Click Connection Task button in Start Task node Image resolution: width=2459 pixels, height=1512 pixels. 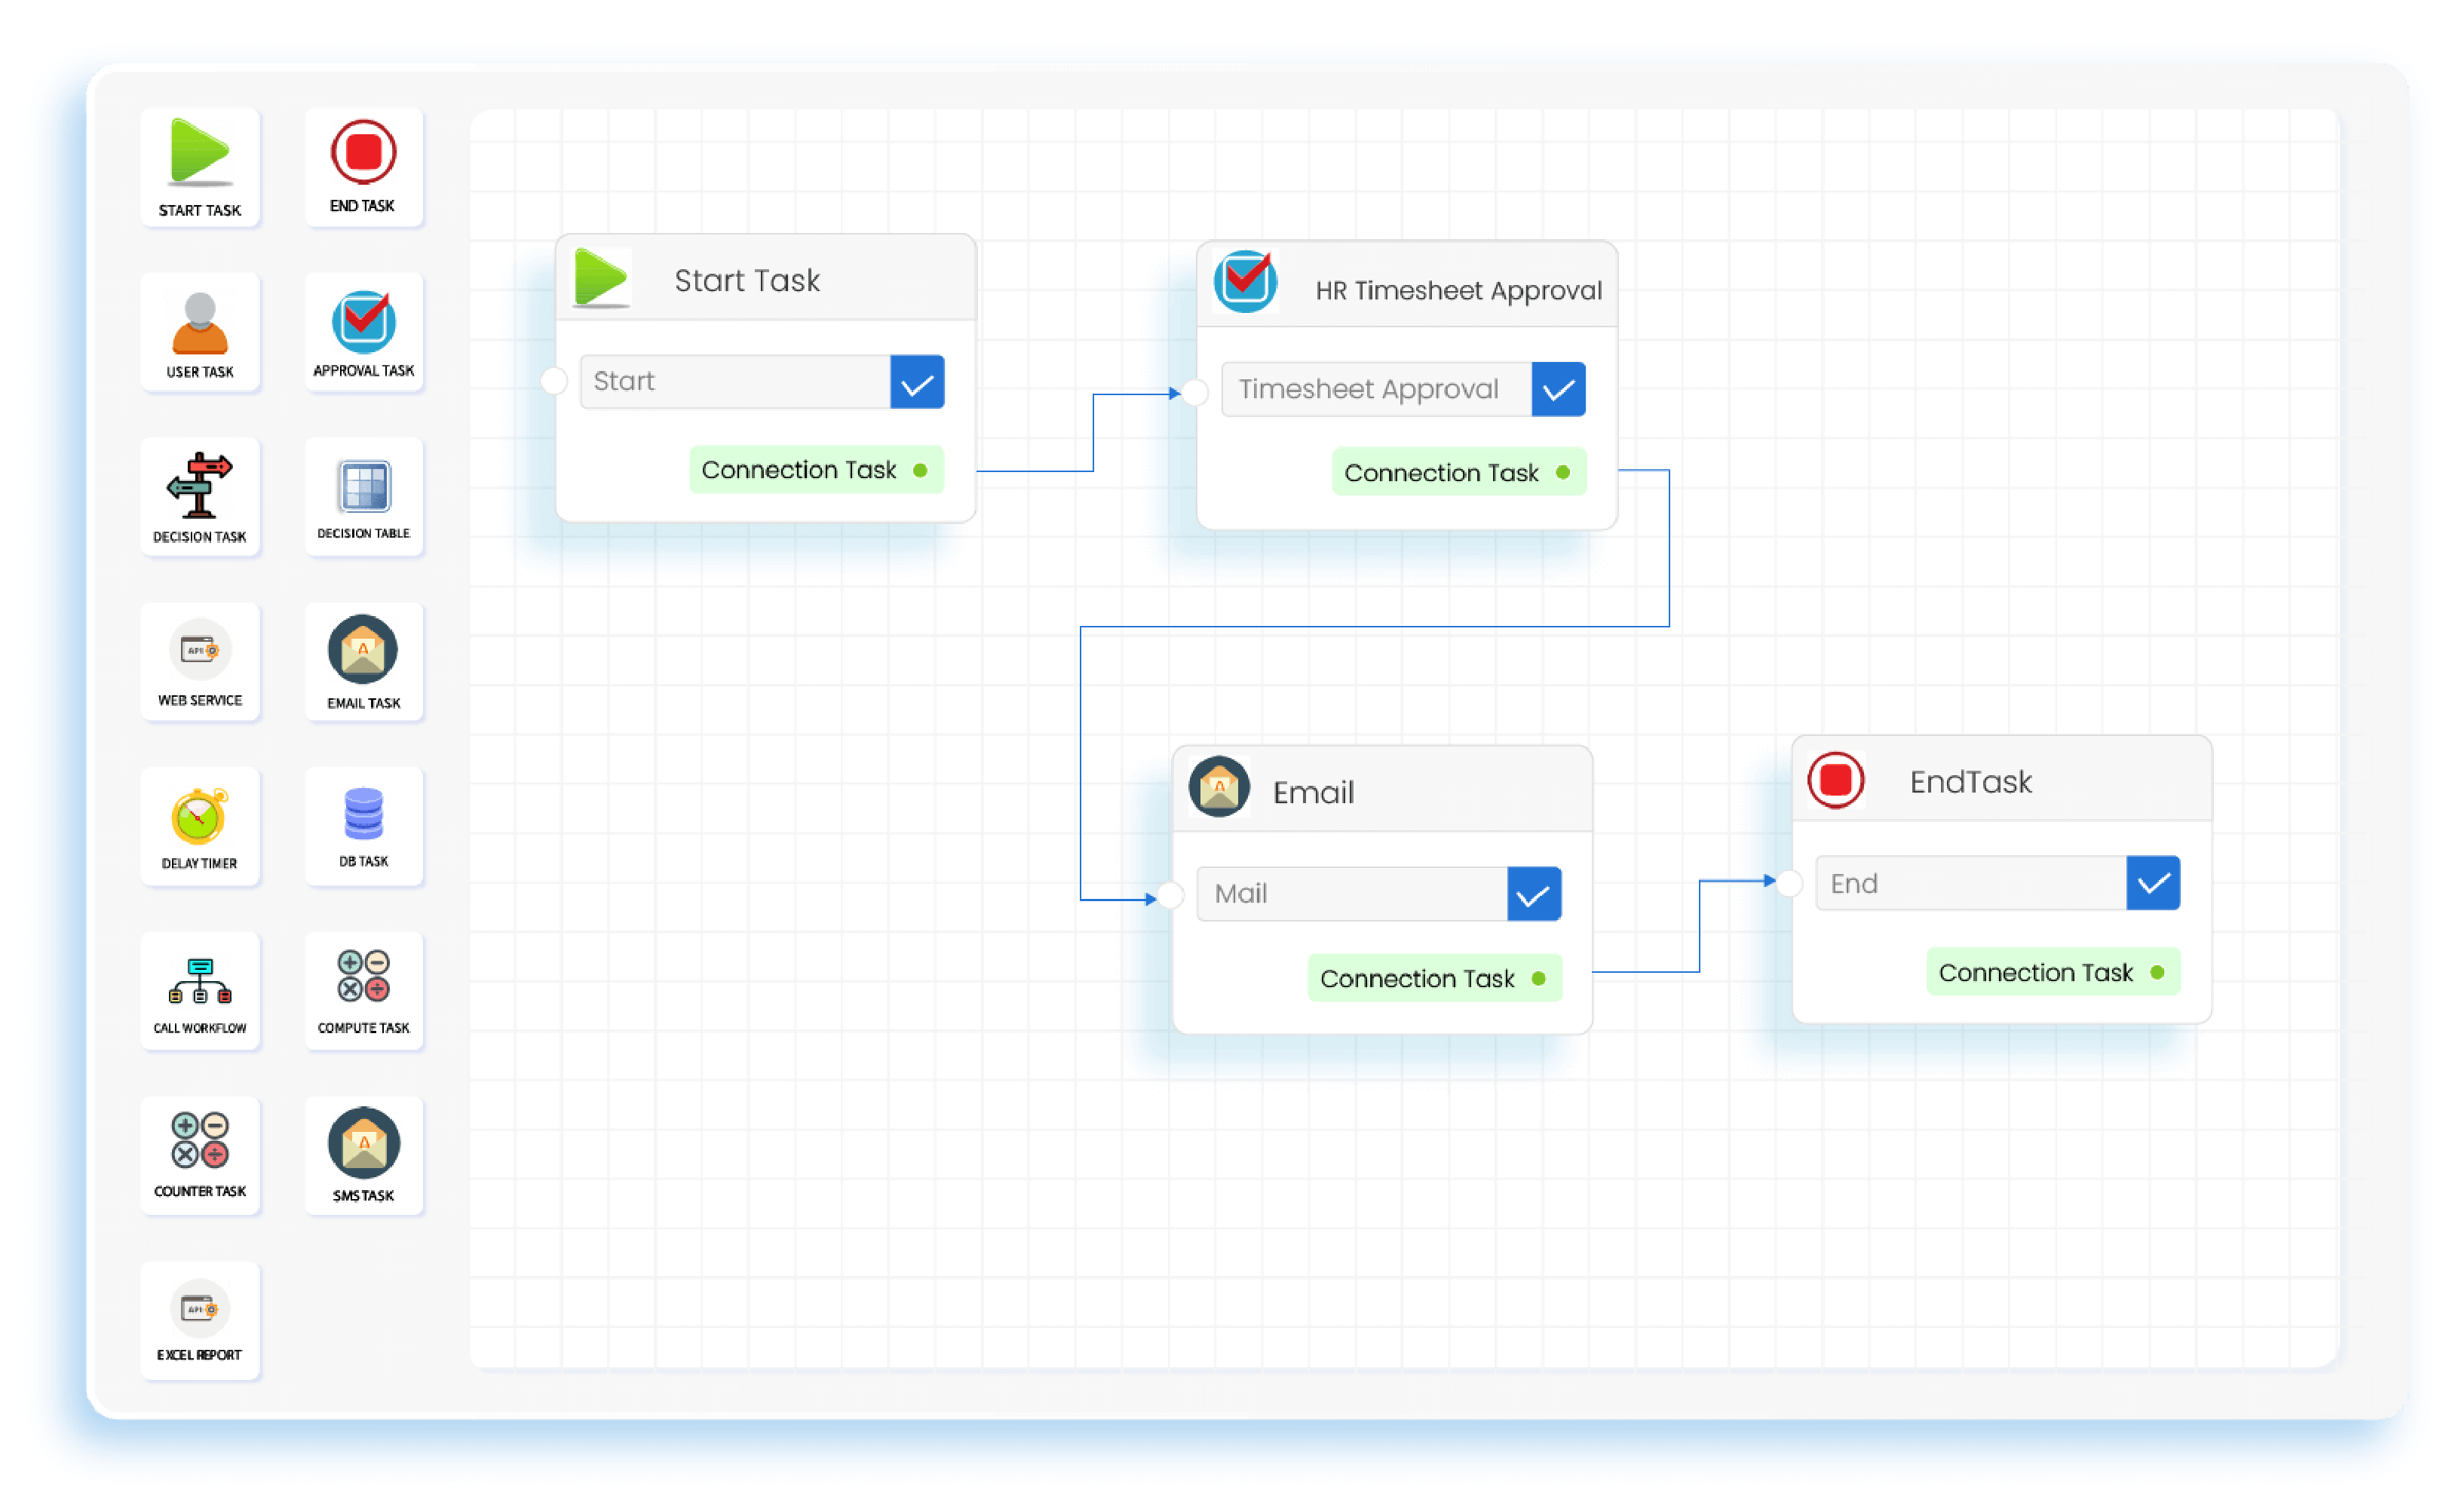click(x=816, y=470)
